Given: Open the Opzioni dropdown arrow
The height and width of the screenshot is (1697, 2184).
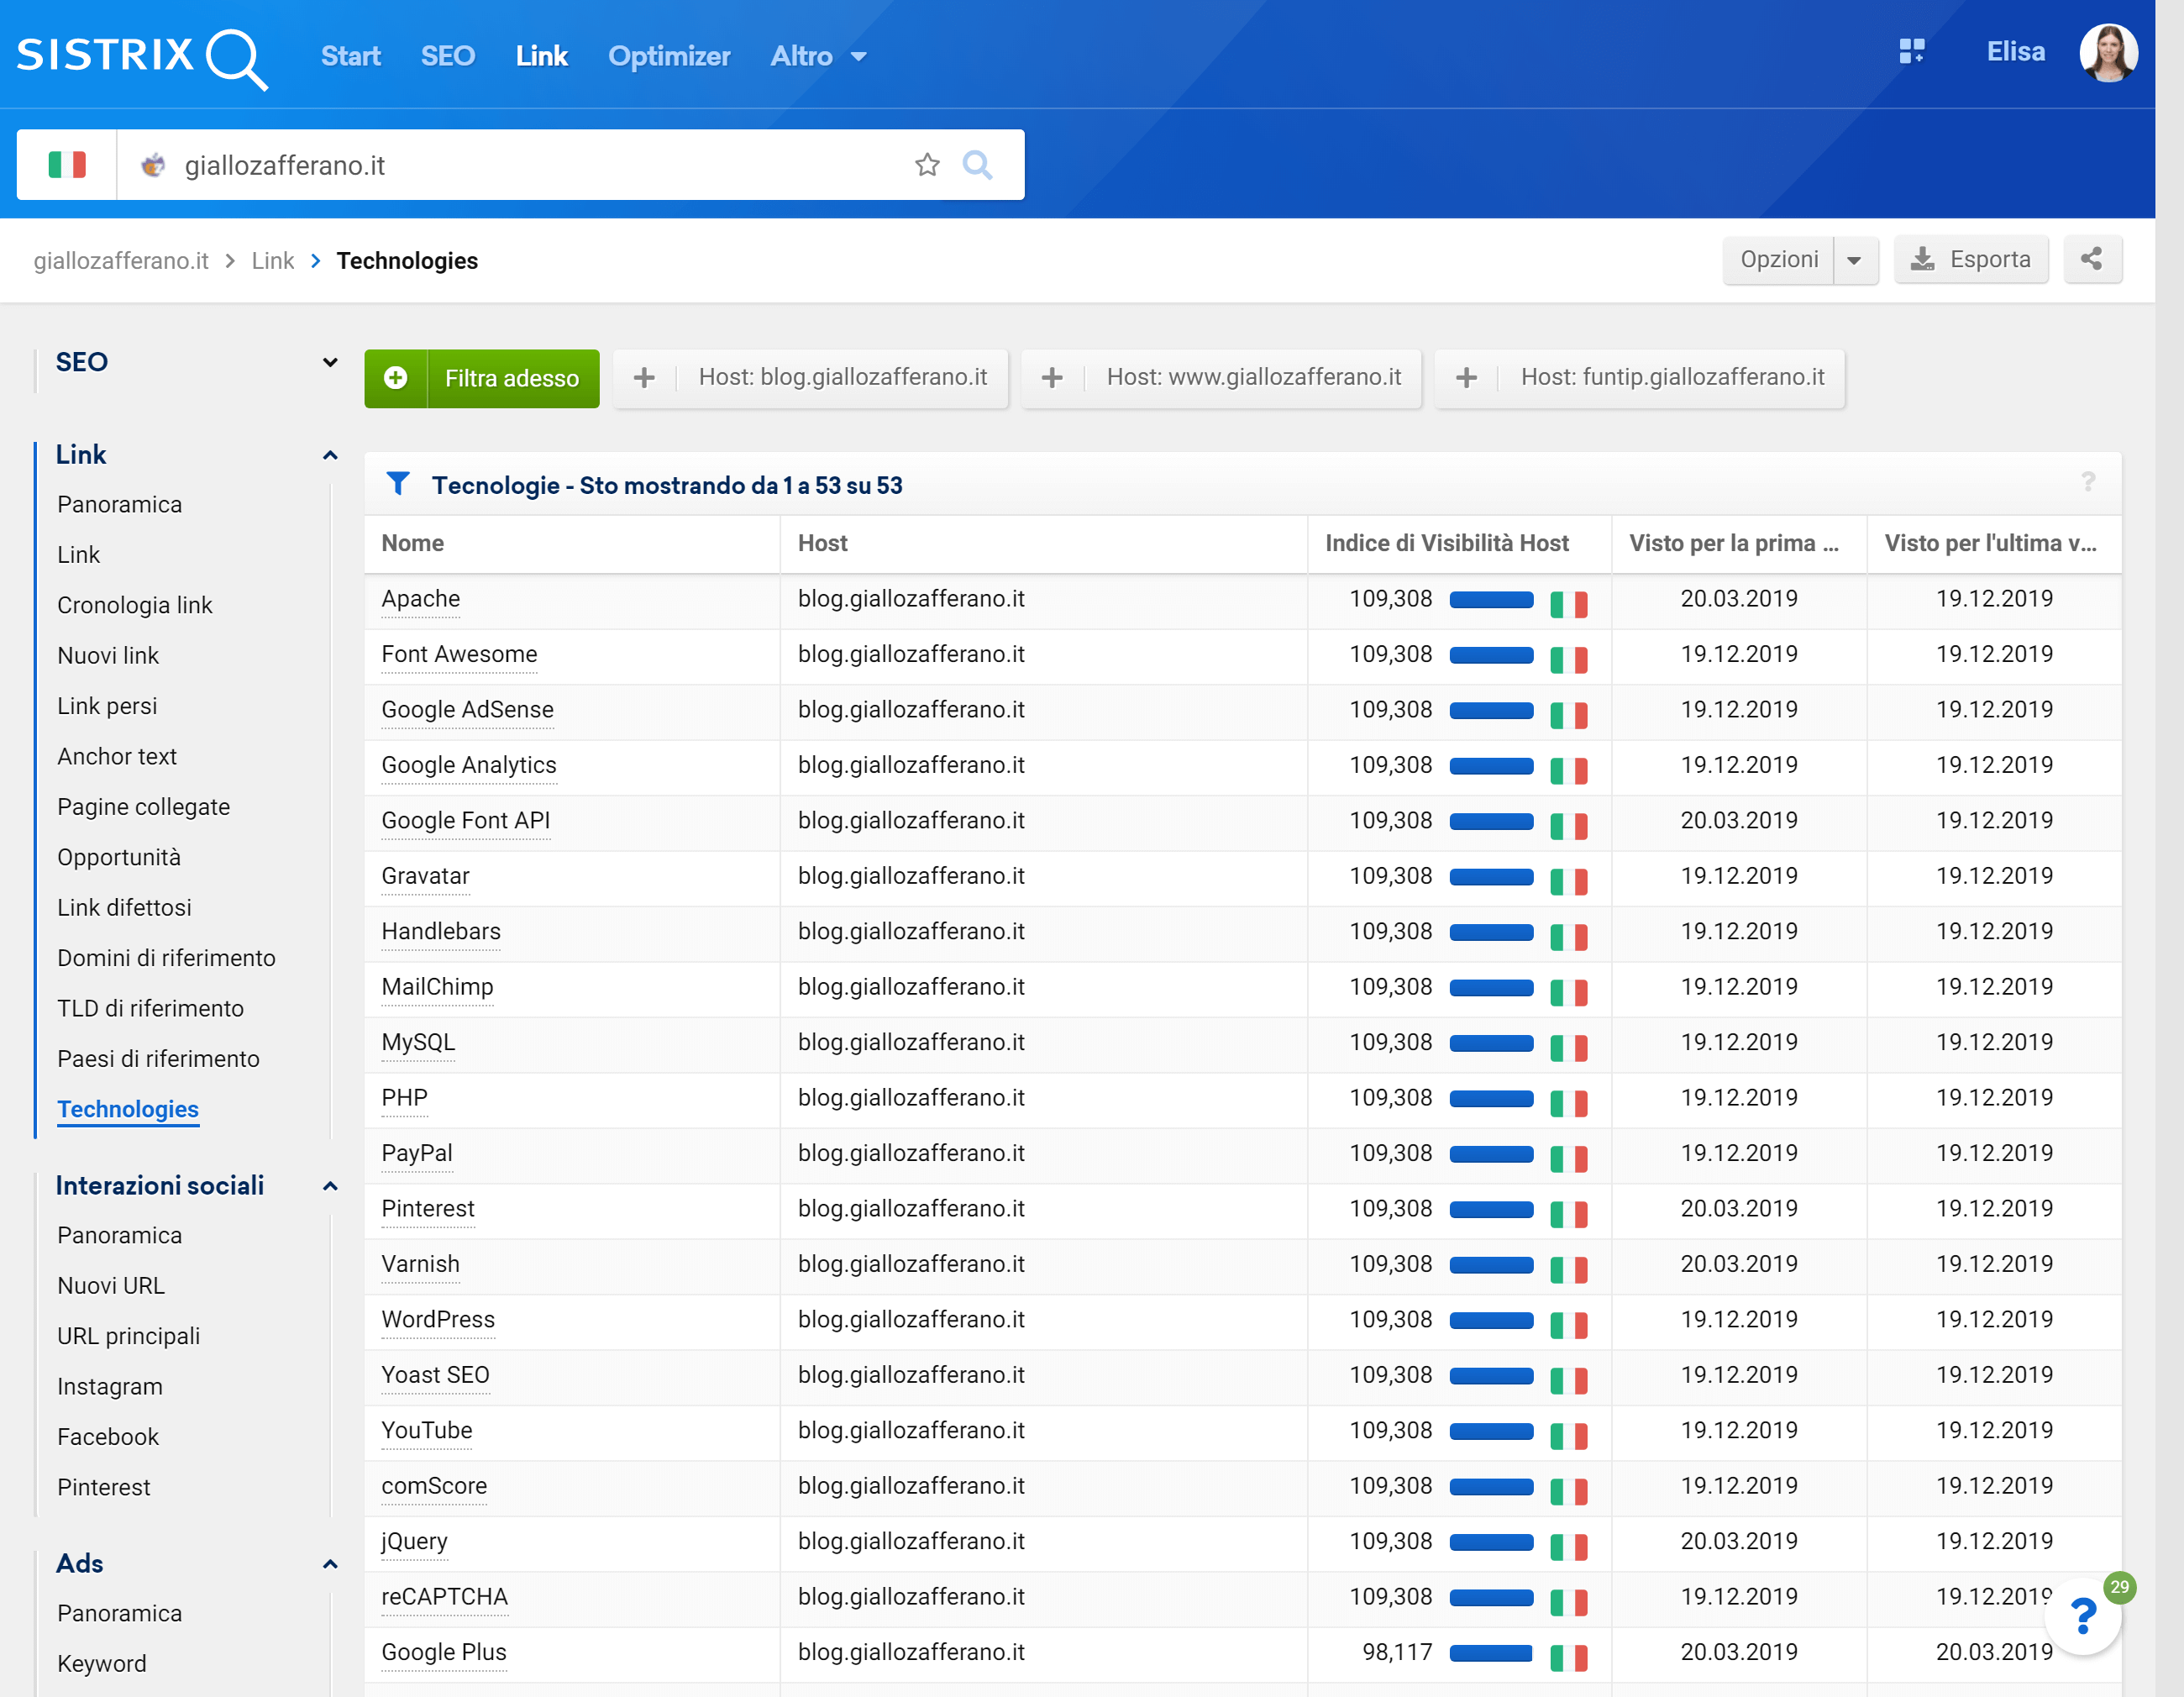Looking at the screenshot, I should pyautogui.click(x=1854, y=260).
